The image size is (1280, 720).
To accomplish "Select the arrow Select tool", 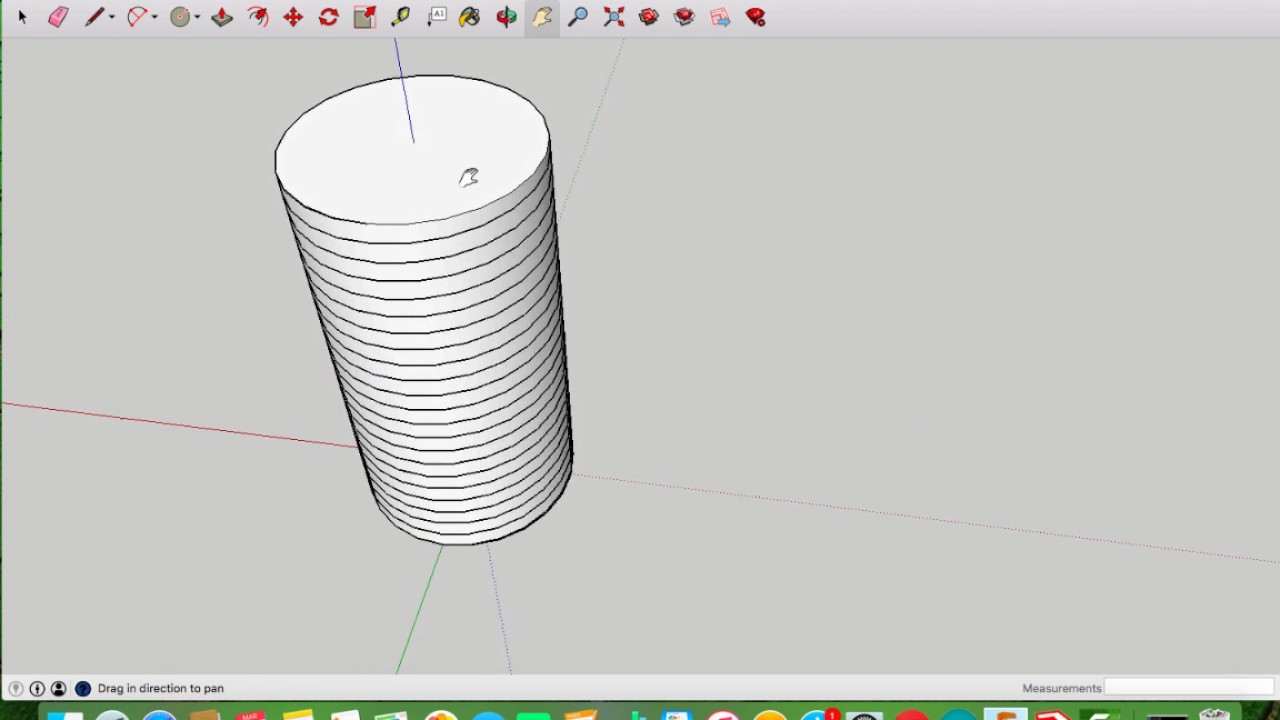I will click(22, 17).
